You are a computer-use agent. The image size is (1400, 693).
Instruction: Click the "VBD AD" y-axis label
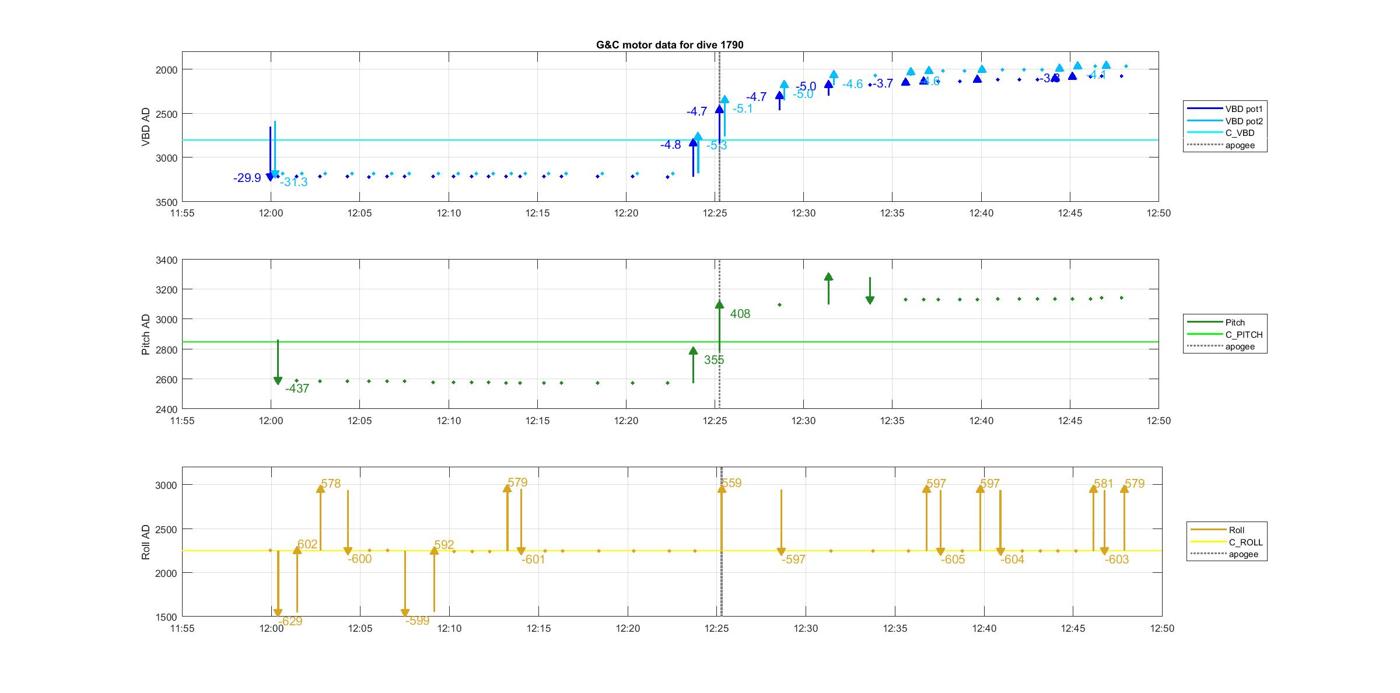(146, 127)
